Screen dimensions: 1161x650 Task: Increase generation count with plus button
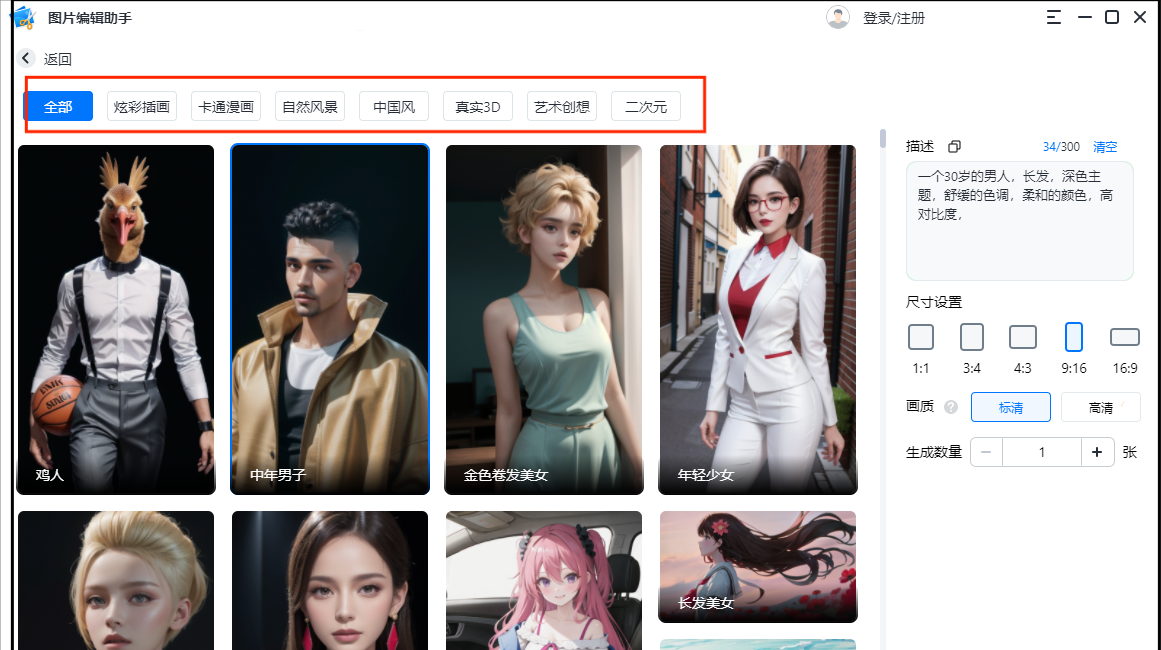pos(1097,452)
